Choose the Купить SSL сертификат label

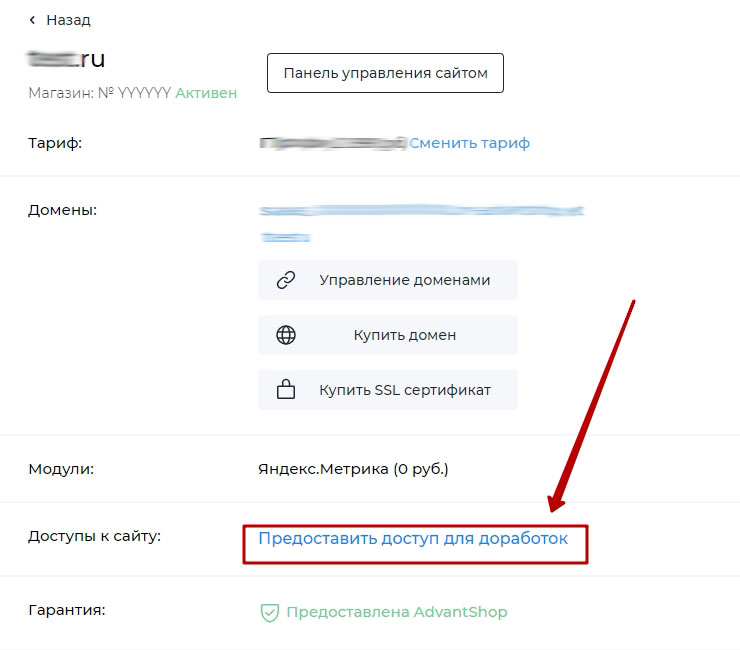click(x=404, y=390)
